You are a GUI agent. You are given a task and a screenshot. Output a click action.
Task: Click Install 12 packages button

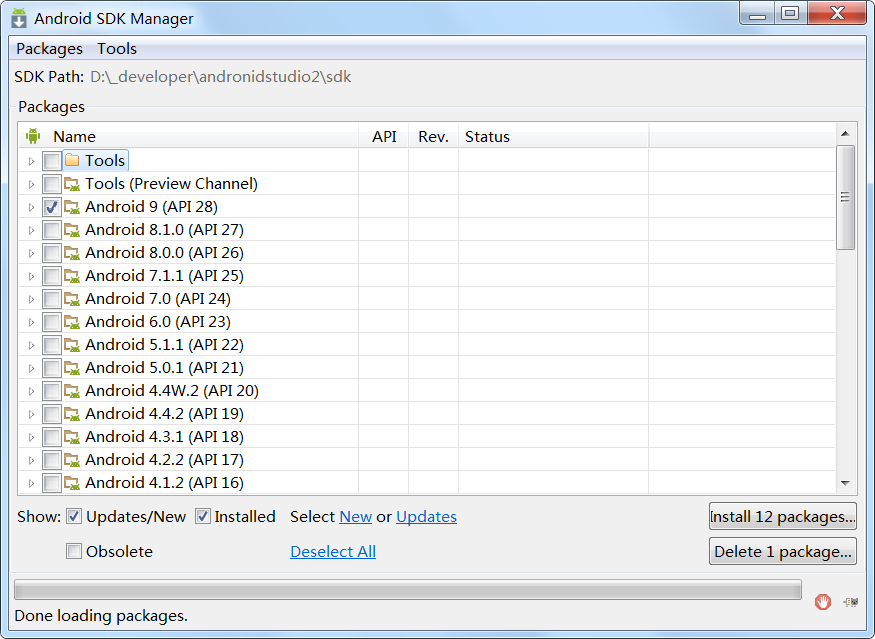tap(782, 516)
